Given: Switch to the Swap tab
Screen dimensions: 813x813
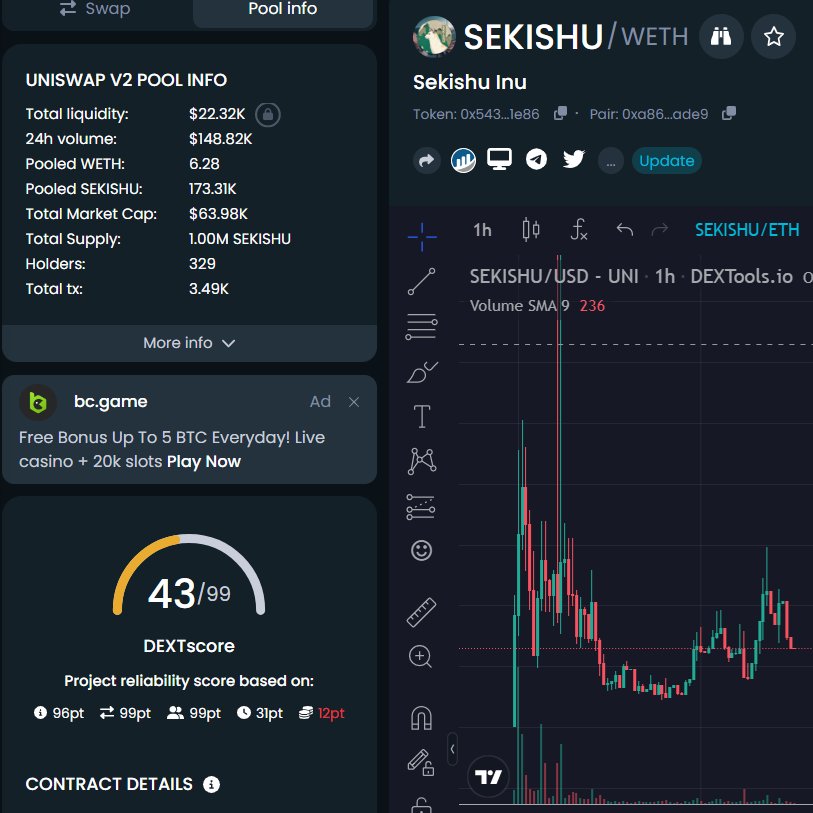Looking at the screenshot, I should pos(95,9).
